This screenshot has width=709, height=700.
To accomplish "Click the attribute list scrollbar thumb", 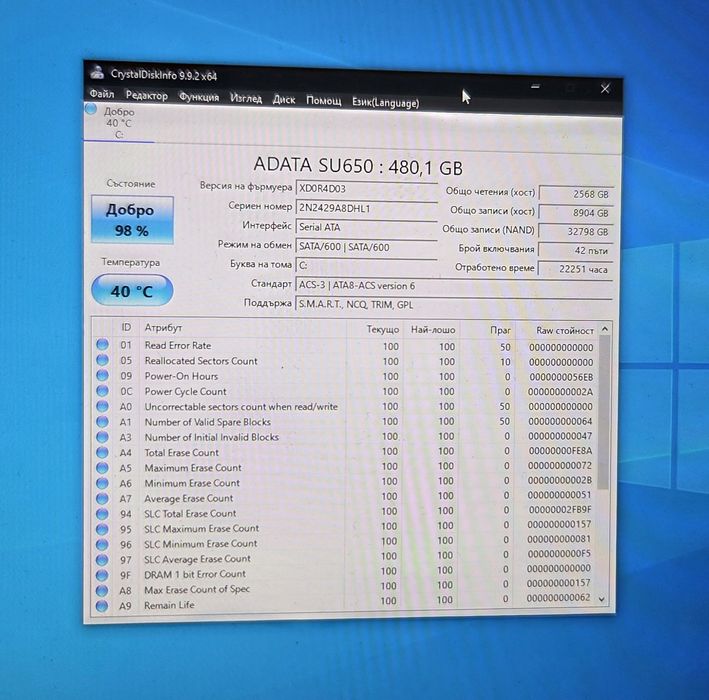I will pos(604,412).
